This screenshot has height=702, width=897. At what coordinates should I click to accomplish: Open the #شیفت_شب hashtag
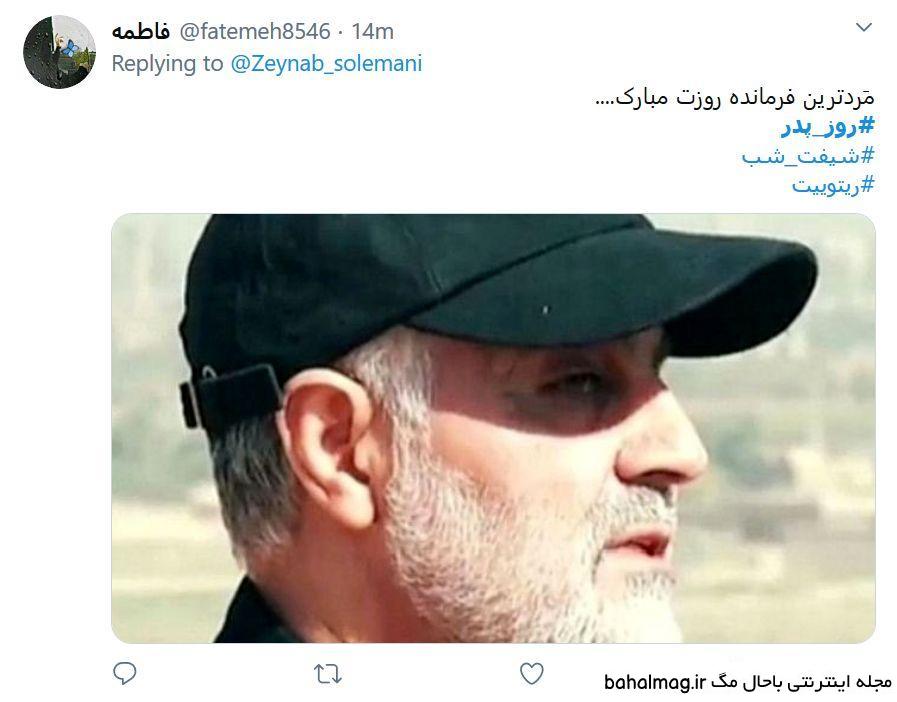coord(808,156)
